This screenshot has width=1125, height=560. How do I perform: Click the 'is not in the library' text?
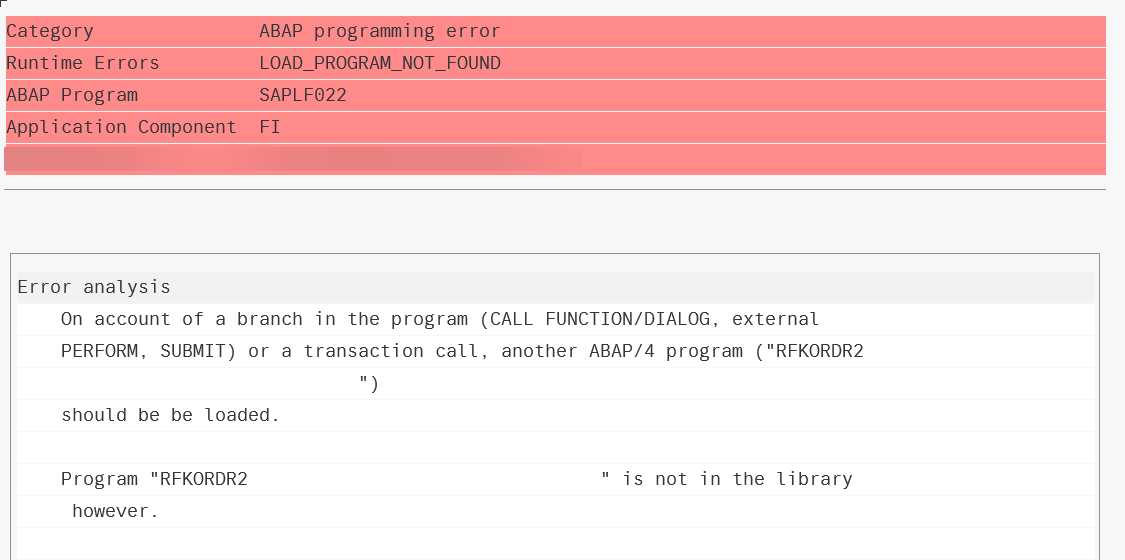[x=738, y=479]
